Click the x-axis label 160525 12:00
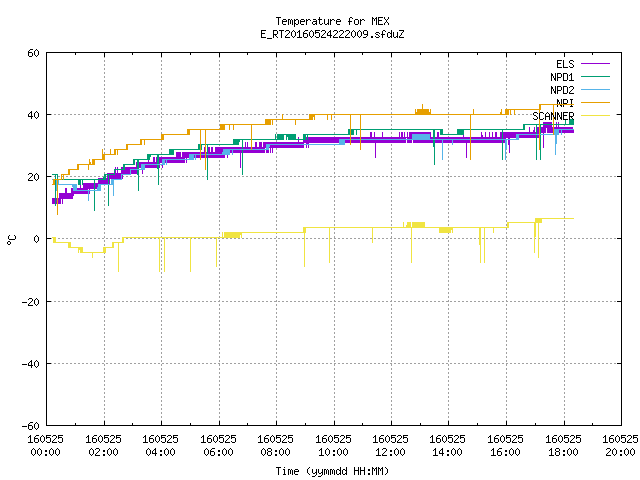Screen dimensions: 640x480 click(x=391, y=446)
